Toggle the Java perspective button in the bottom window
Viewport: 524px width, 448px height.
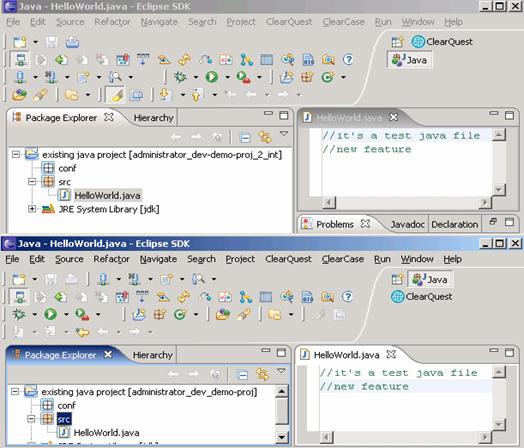[430, 279]
